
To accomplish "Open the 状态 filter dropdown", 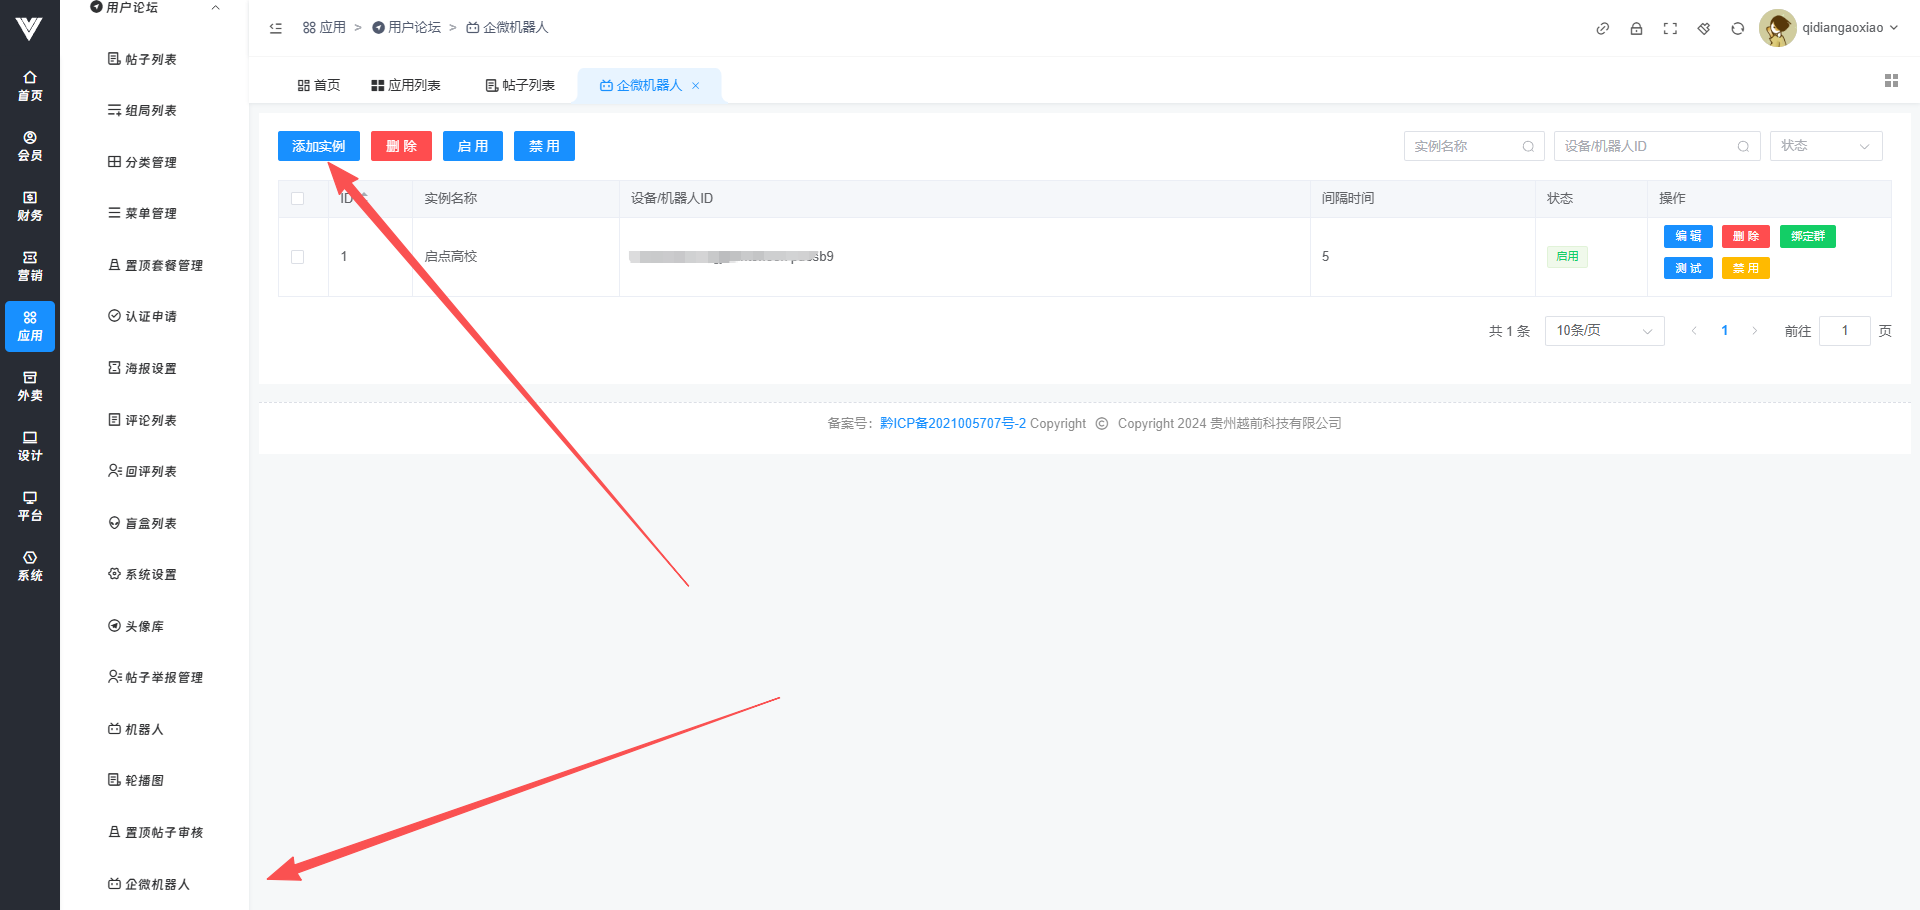I will (1825, 146).
